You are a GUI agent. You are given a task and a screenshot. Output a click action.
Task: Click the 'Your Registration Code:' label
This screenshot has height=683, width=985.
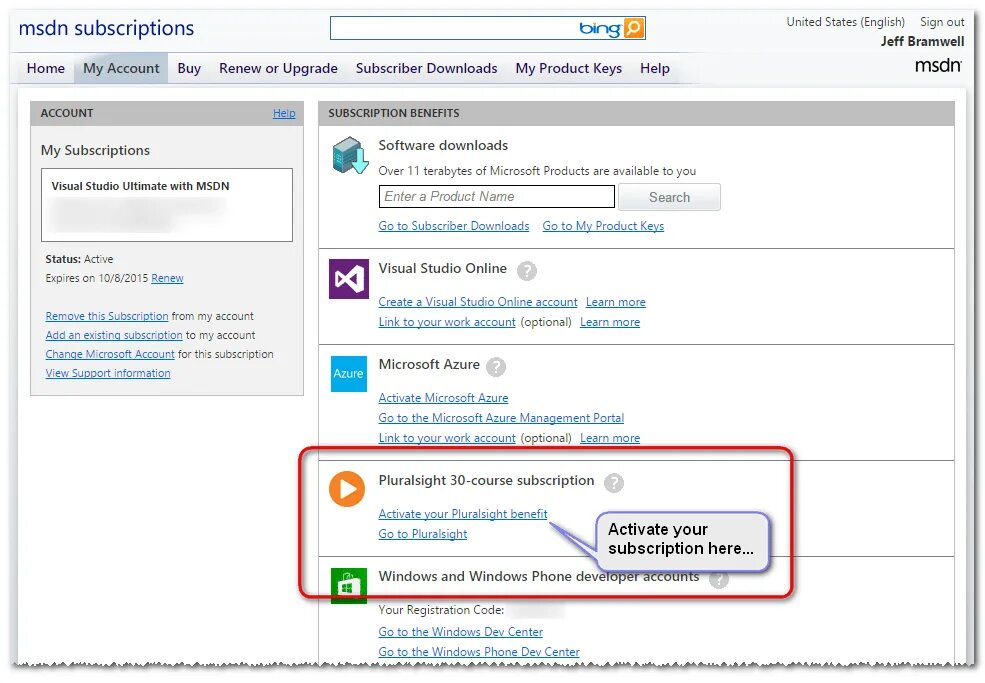point(441,610)
